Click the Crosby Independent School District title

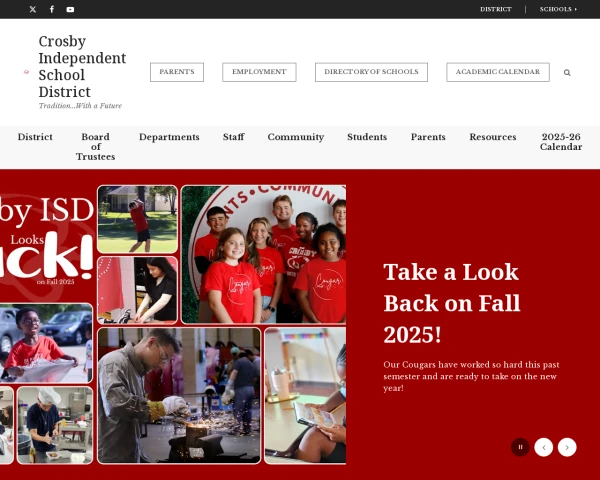(x=82, y=67)
